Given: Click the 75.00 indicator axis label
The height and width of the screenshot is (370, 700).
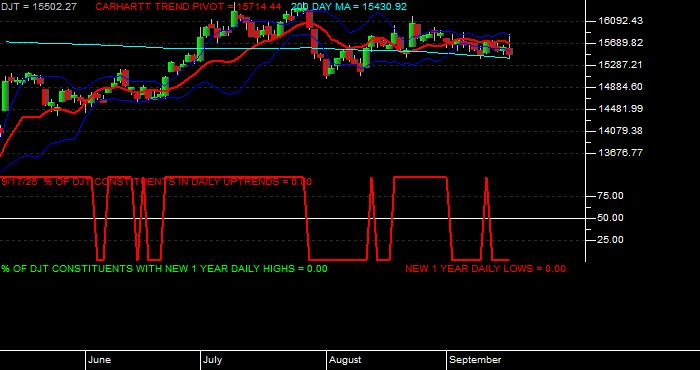Looking at the screenshot, I should coord(611,196).
